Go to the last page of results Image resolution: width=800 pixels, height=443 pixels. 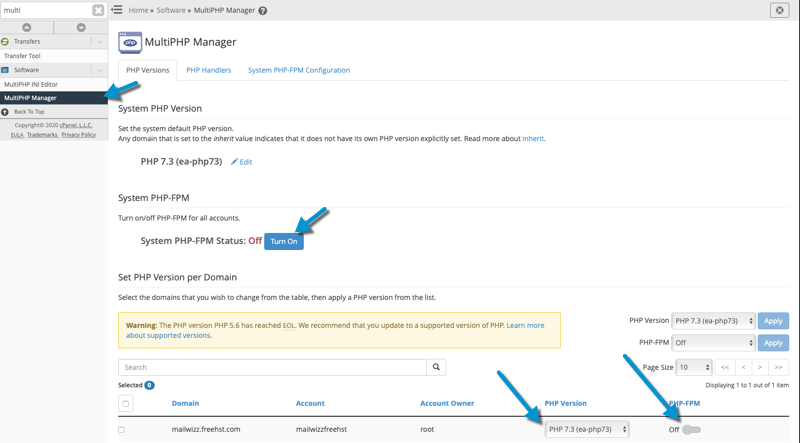click(x=779, y=367)
